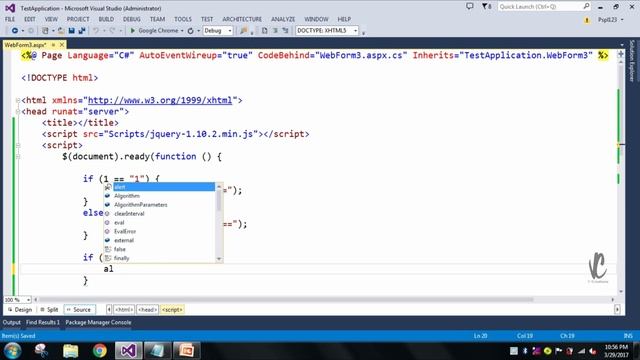
Task: Click the toolbar icon just before DOCTYPE dropdown
Action: [x=285, y=31]
